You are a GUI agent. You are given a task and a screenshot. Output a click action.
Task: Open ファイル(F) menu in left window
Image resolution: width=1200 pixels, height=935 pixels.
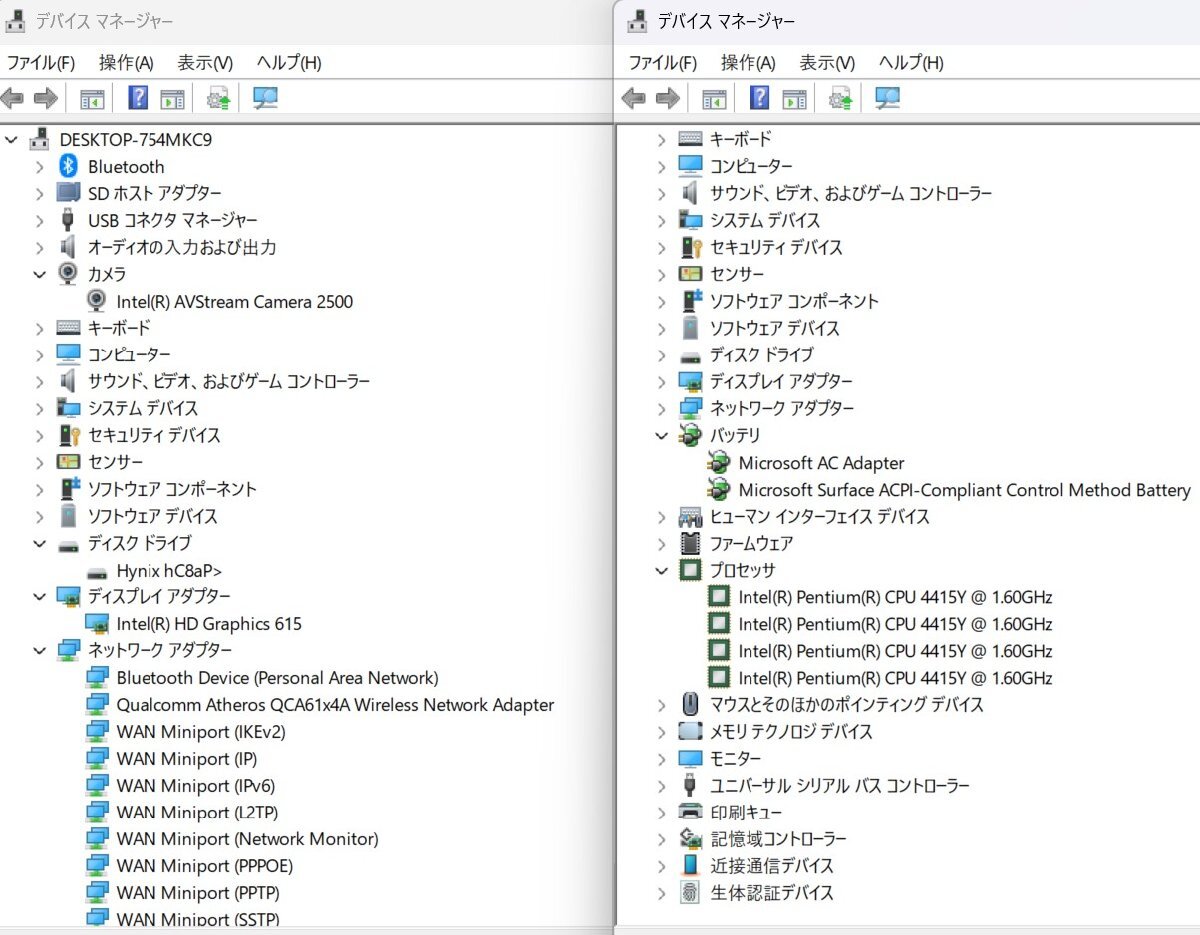(41, 62)
